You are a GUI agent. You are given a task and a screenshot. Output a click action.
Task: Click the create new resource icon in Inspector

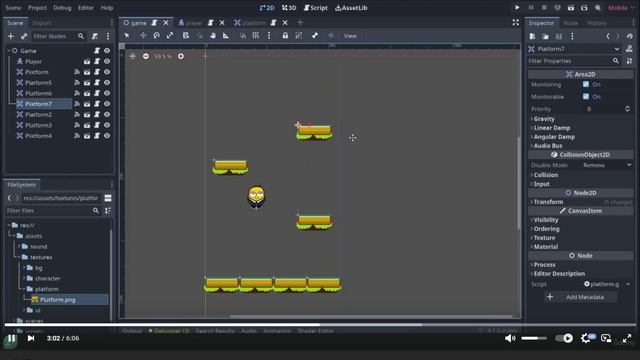[532, 36]
